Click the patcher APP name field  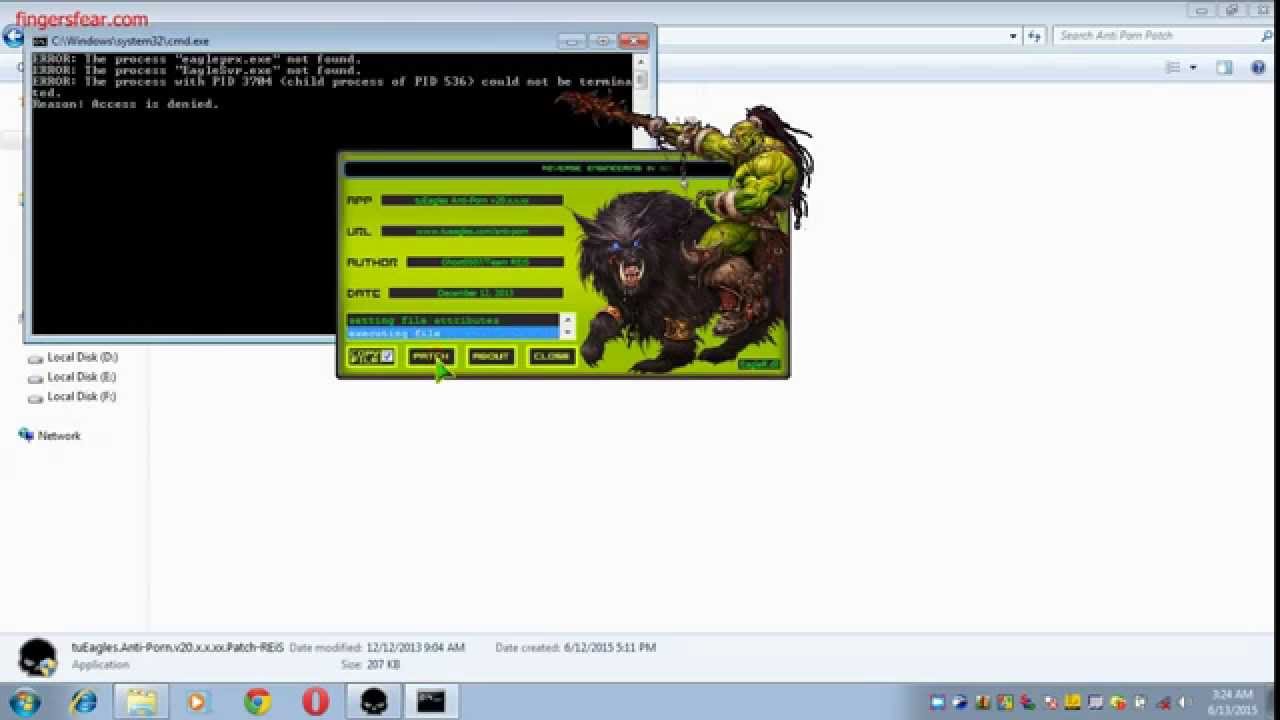point(472,200)
